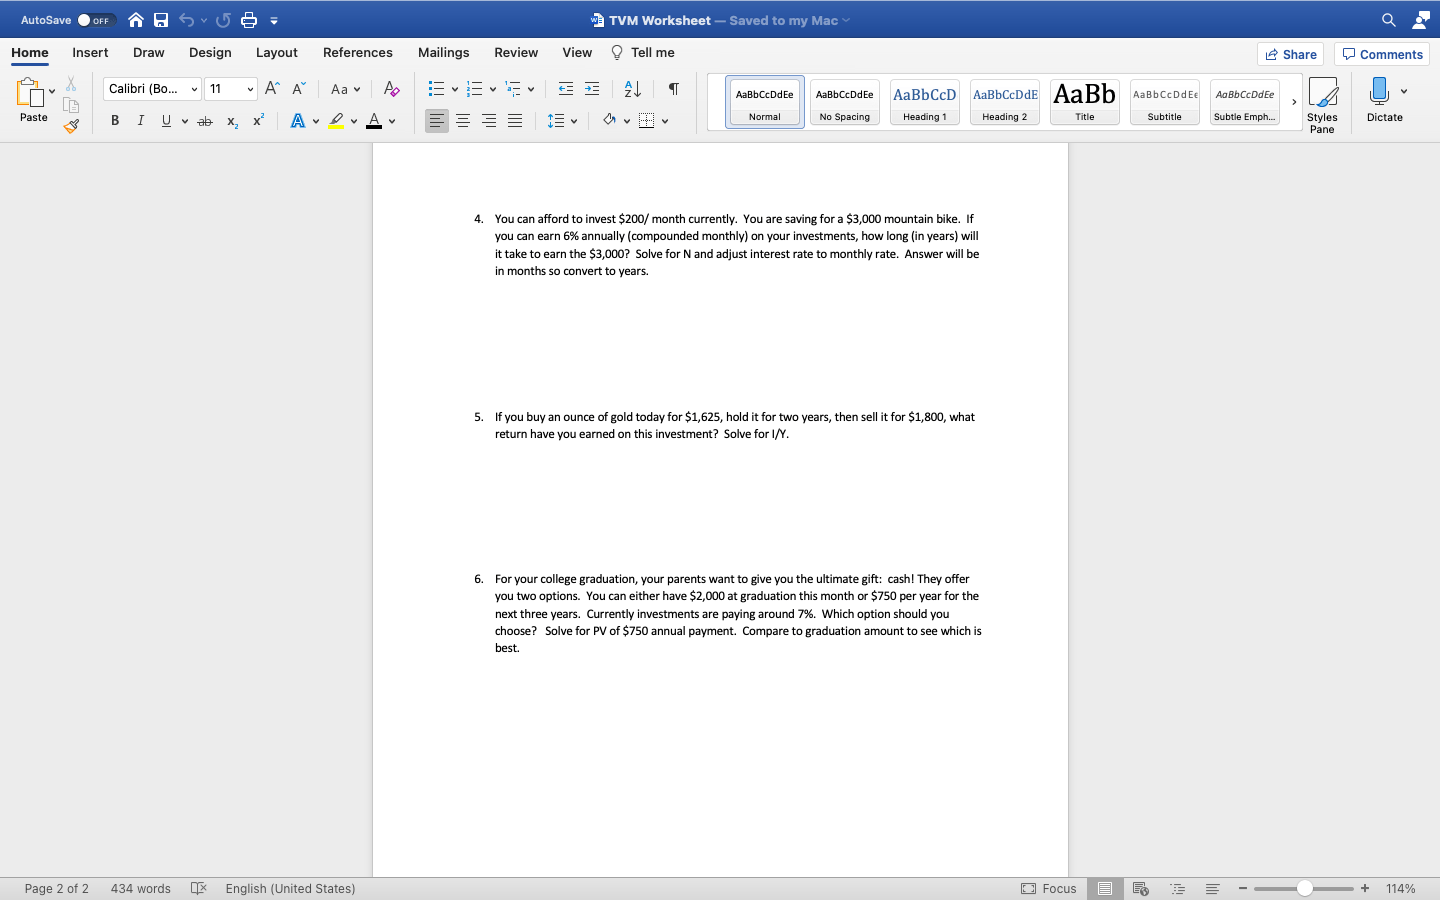The image size is (1440, 900).
Task: Open word count showing 434 words
Action: click(141, 888)
